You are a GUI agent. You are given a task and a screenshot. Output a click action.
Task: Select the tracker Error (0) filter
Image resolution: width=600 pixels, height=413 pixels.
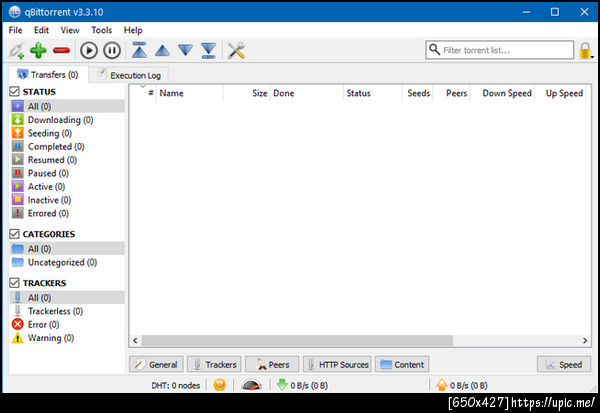67,325
